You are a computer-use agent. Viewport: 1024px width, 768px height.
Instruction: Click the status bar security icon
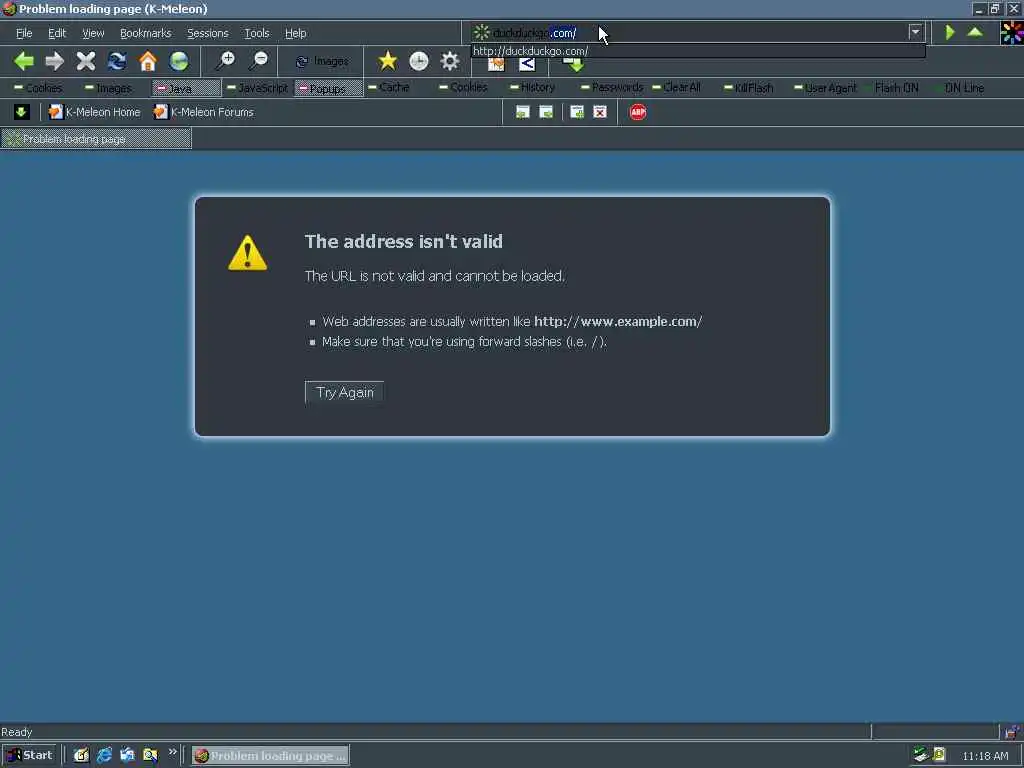1012,731
